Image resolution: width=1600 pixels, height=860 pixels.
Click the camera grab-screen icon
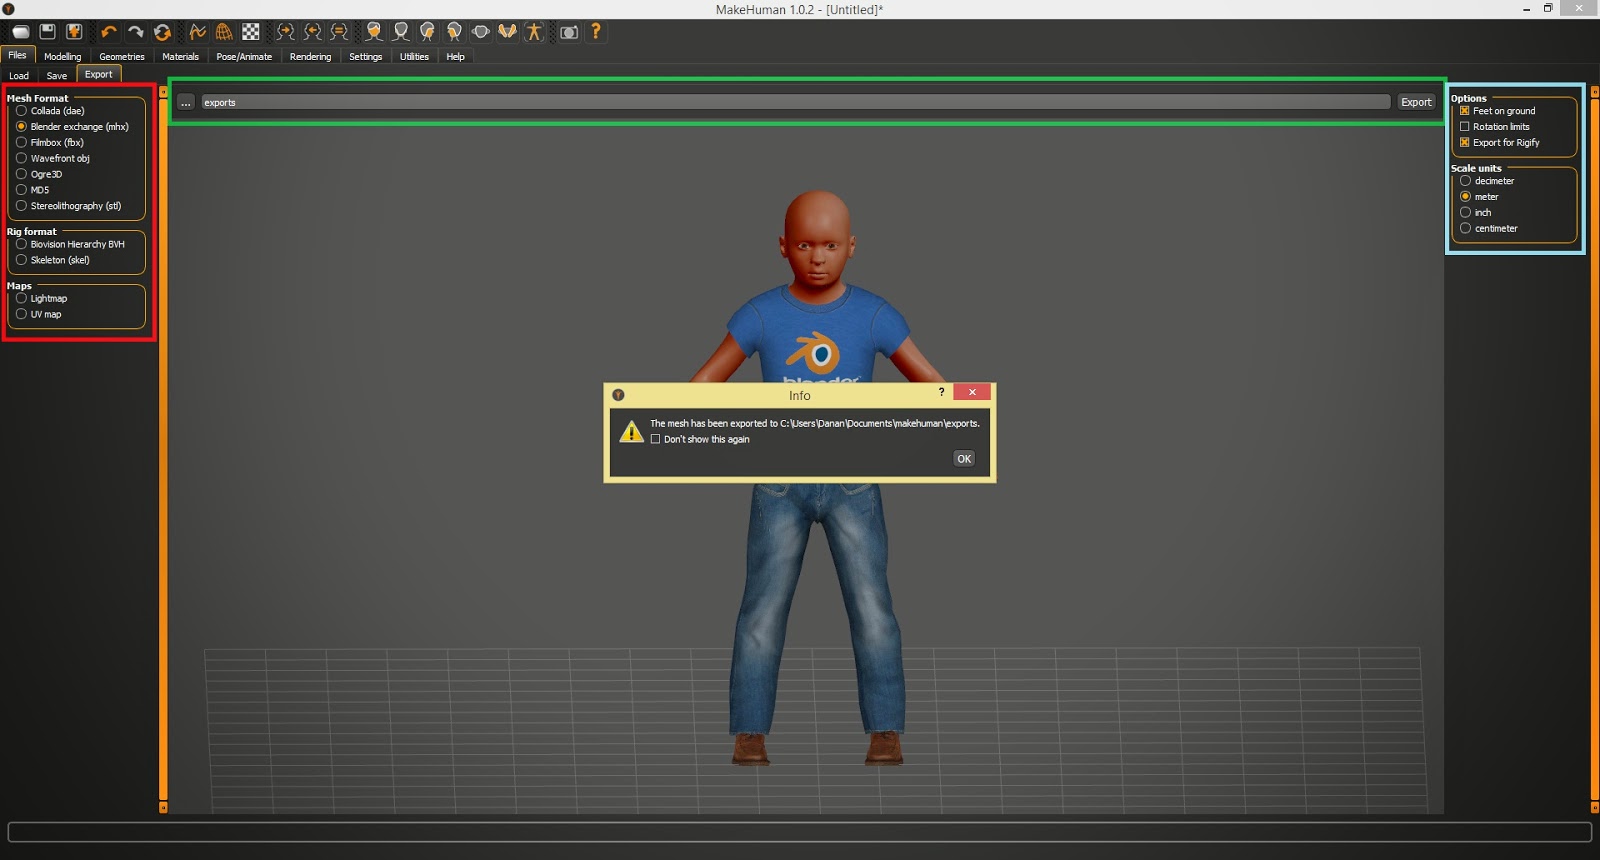(569, 32)
